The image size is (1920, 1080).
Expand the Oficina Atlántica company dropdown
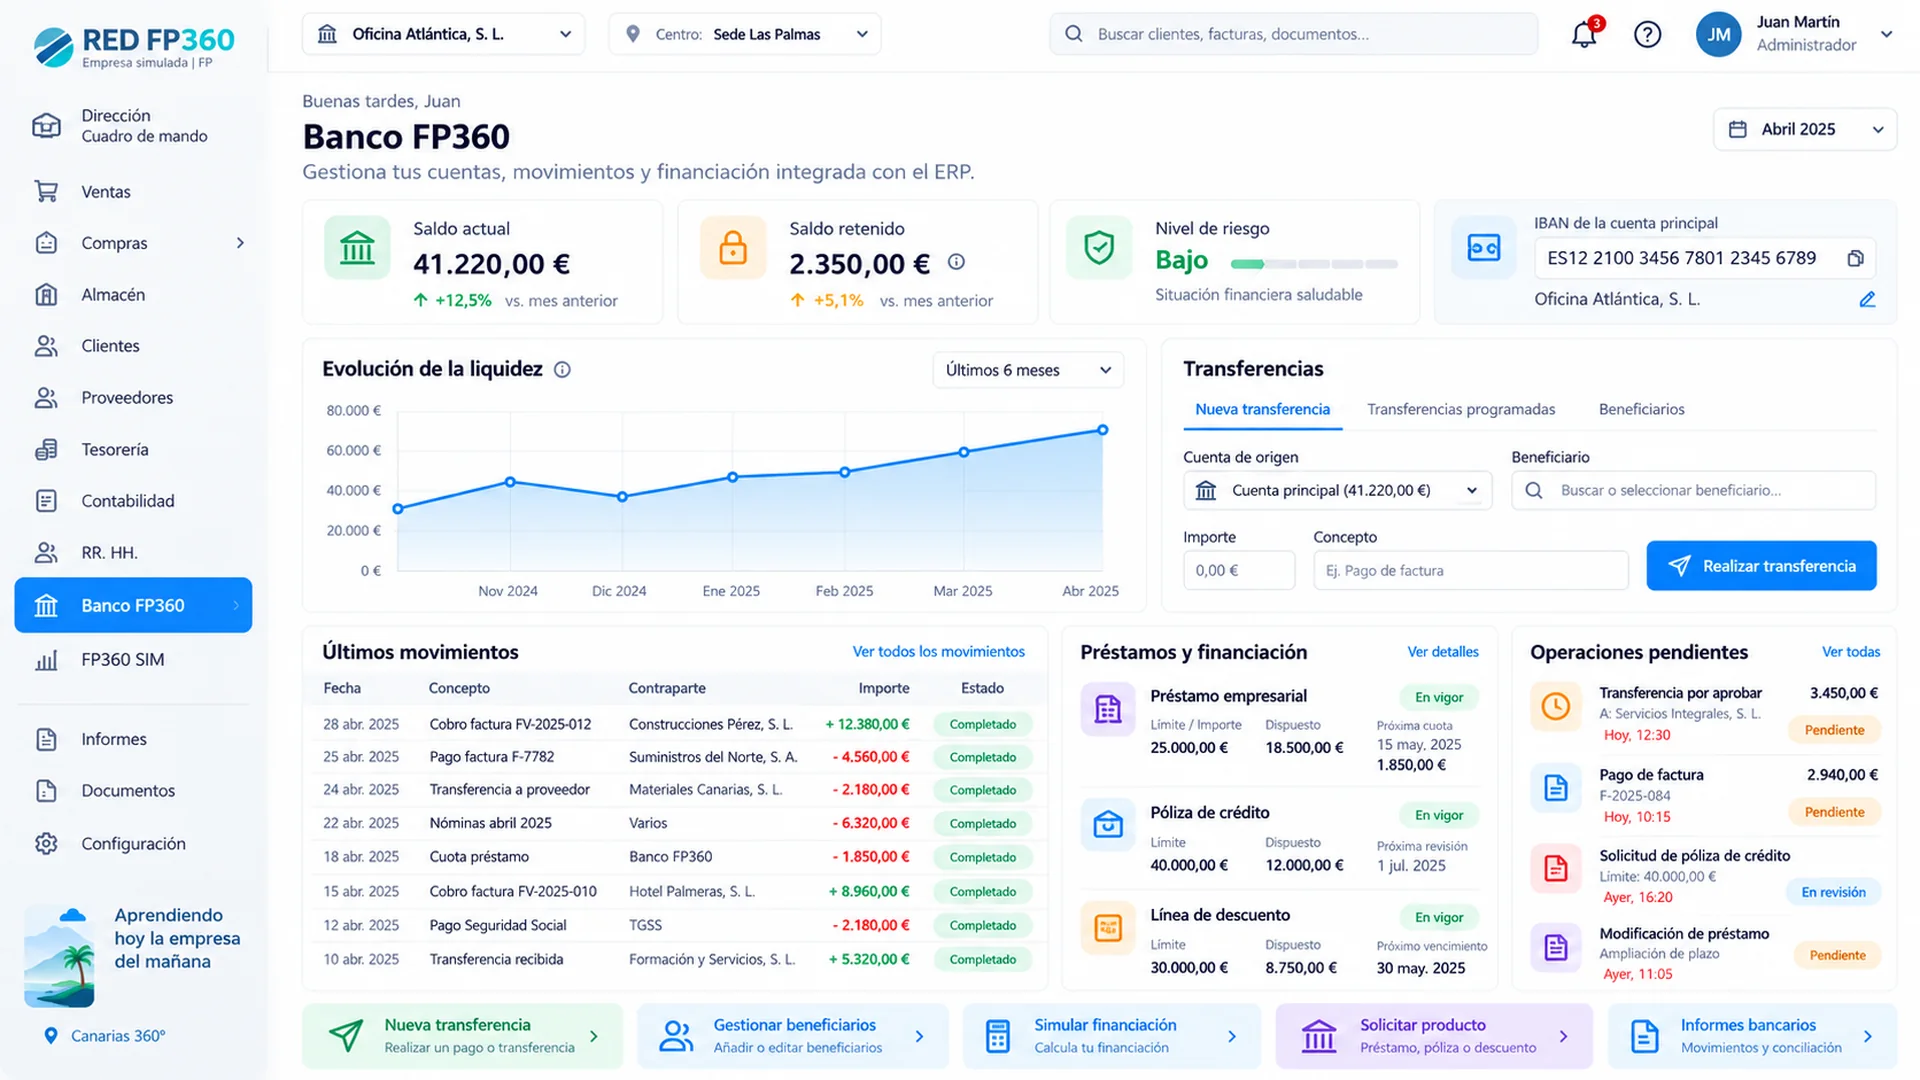(443, 34)
